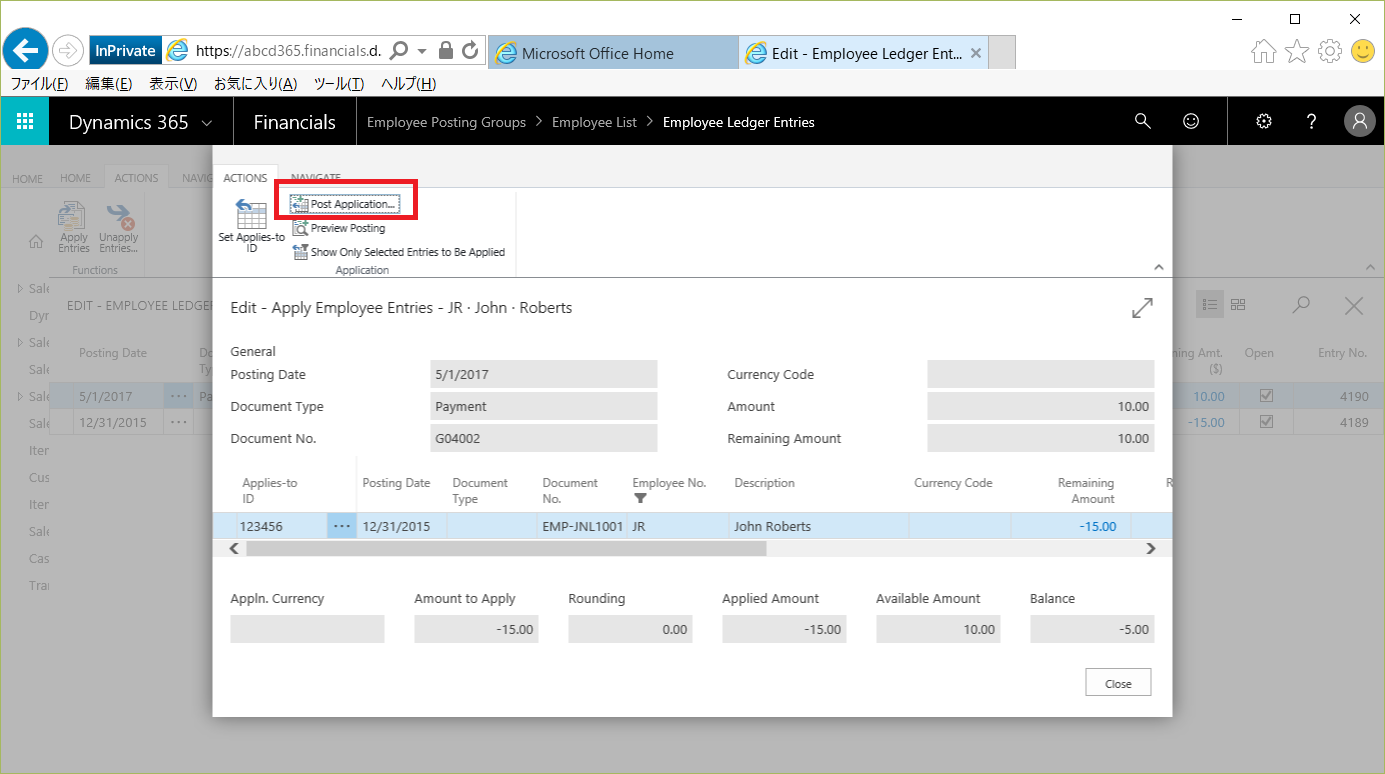
Task: Click the browser smiley feedback icon
Action: 1362,51
